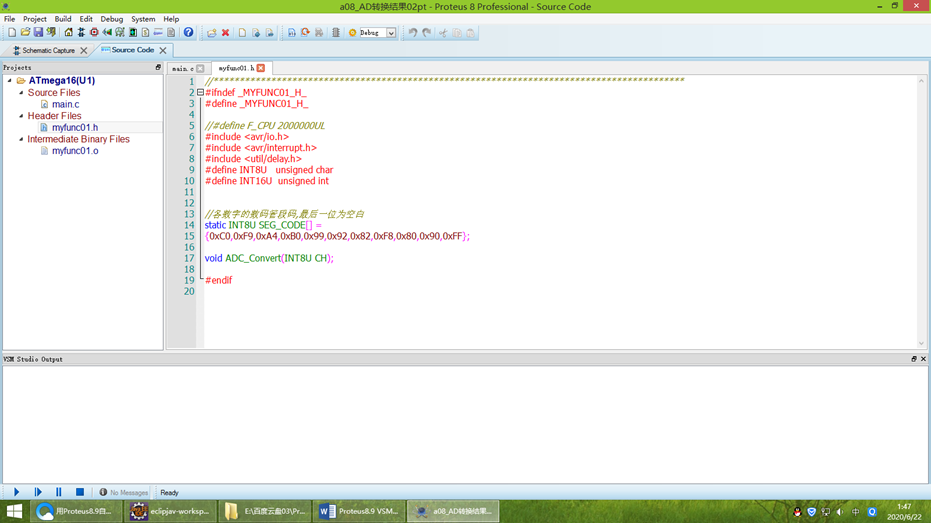
Task: Click the red X remove icon in the toolbar
Action: (x=226, y=33)
